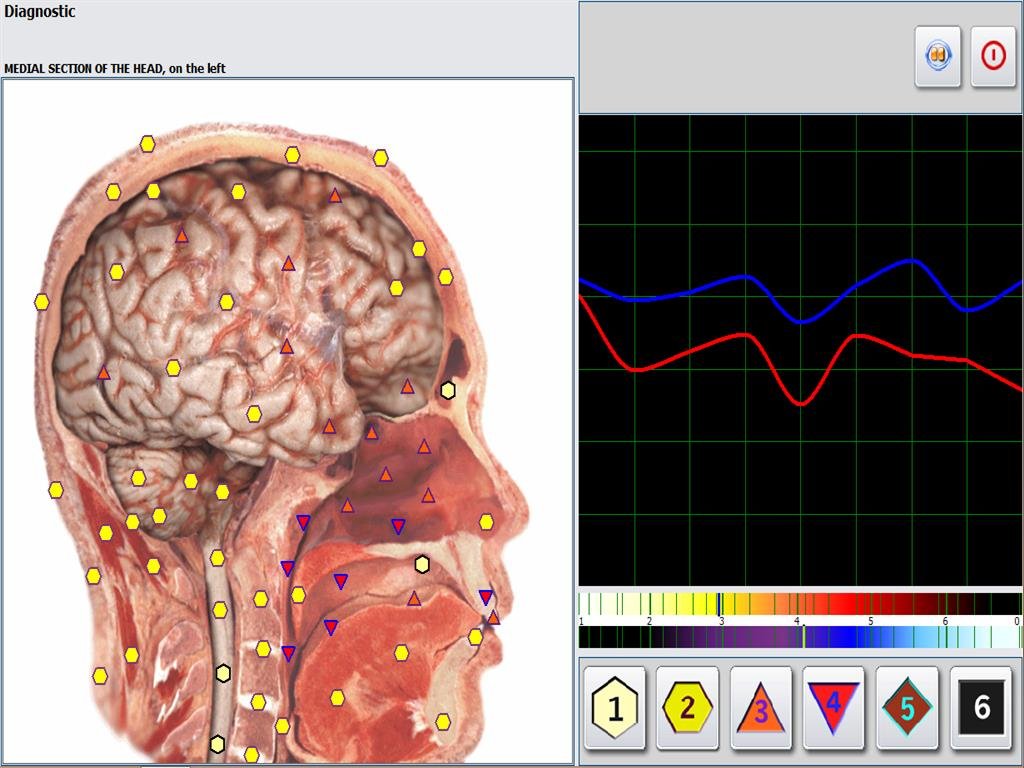Viewport: 1024px width, 768px height.
Task: Click the exit power button
Action: (992, 56)
